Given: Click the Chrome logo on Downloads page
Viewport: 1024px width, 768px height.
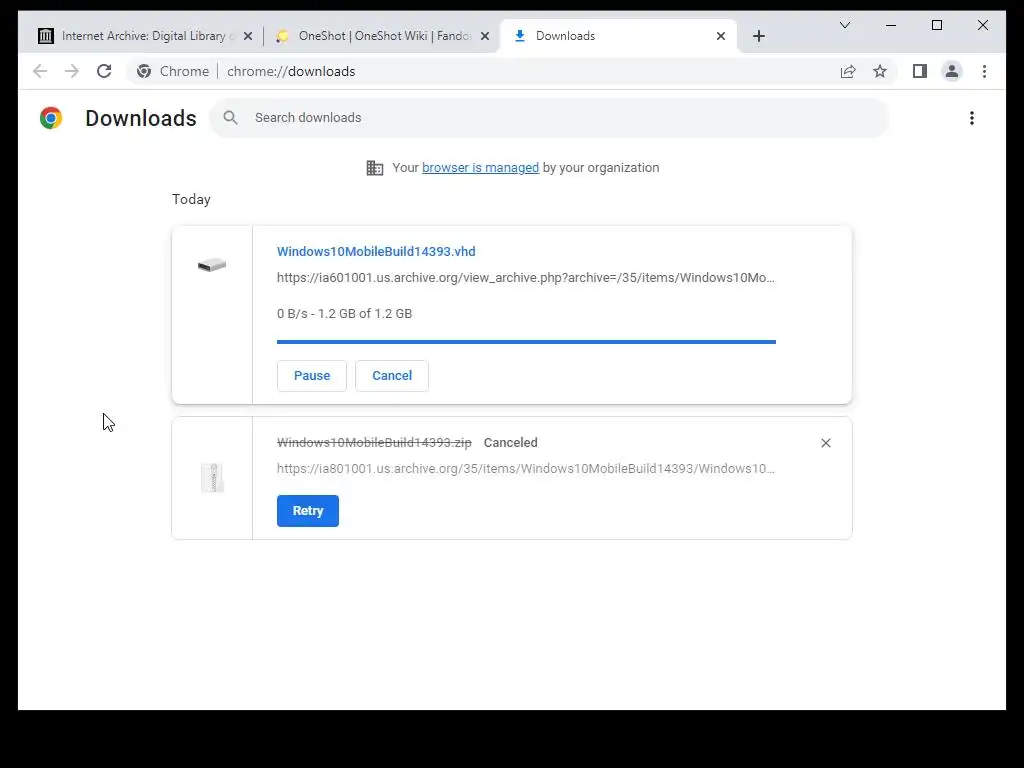Looking at the screenshot, I should (51, 118).
